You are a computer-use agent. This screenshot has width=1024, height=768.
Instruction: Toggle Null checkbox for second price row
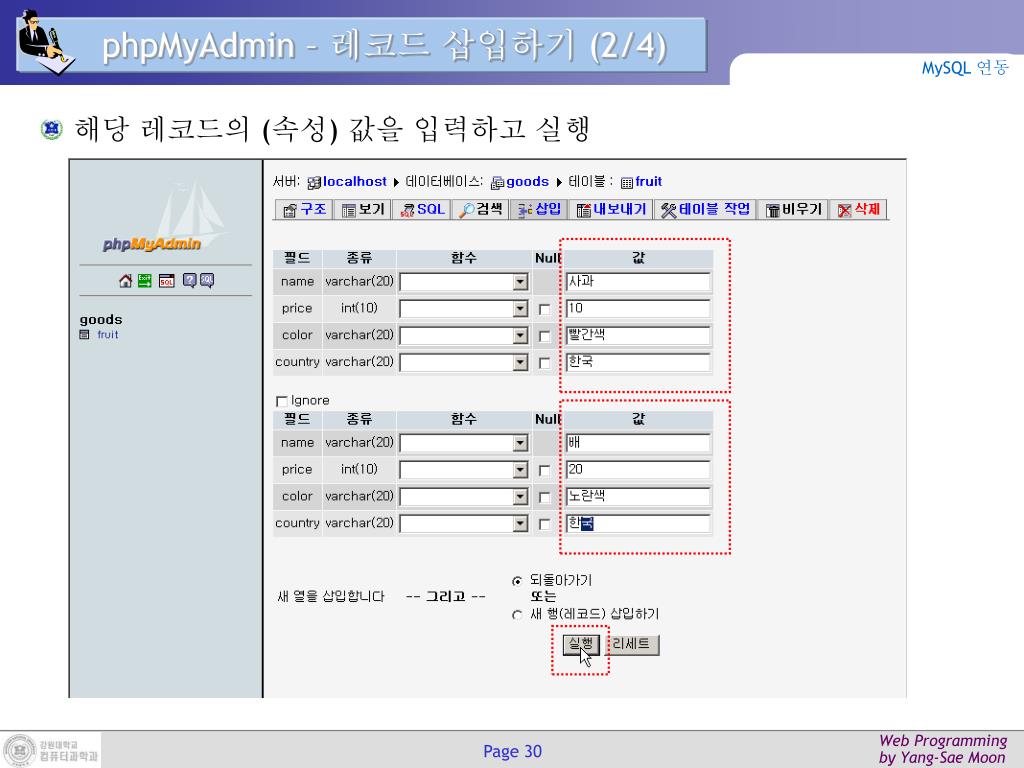tap(544, 471)
